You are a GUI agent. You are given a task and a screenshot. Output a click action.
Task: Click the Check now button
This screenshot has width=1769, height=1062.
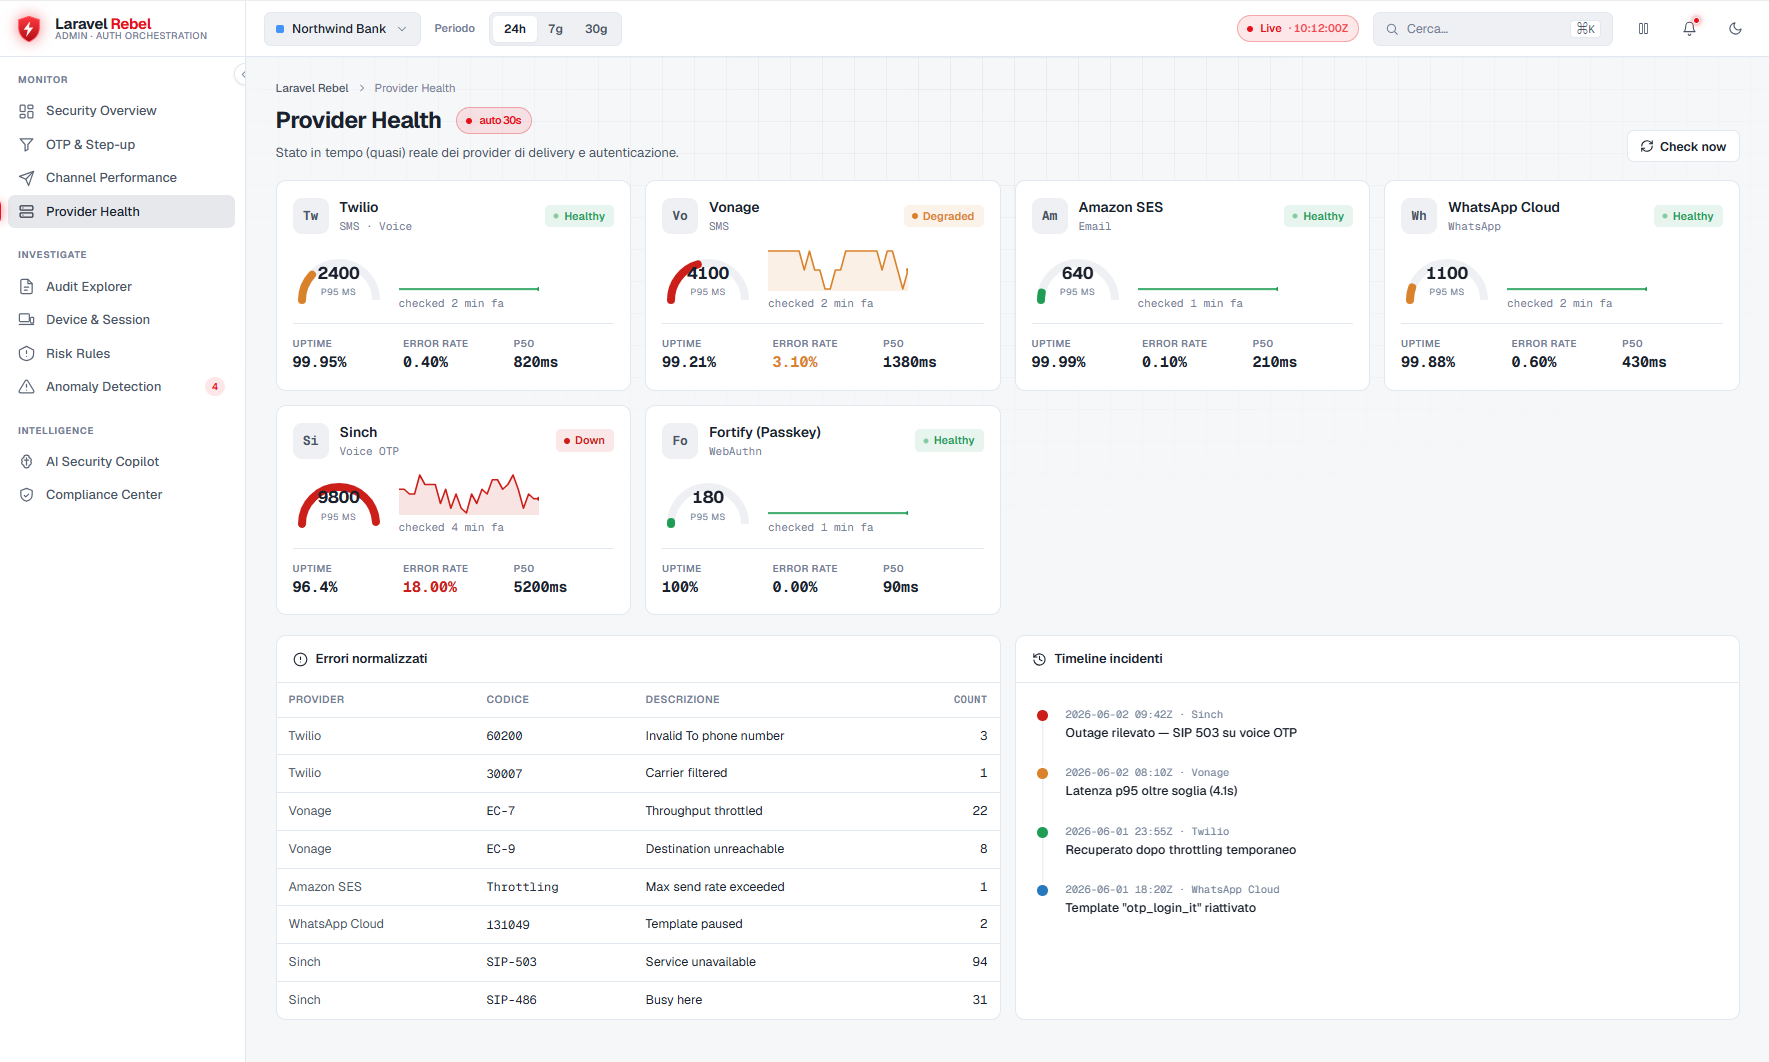(x=1683, y=146)
